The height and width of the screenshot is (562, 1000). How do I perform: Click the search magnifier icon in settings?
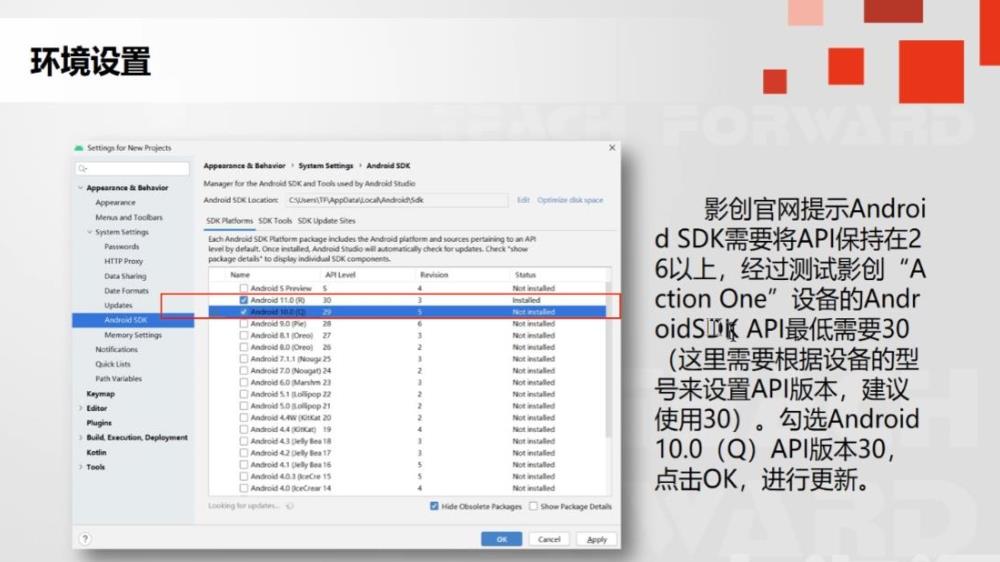(83, 168)
